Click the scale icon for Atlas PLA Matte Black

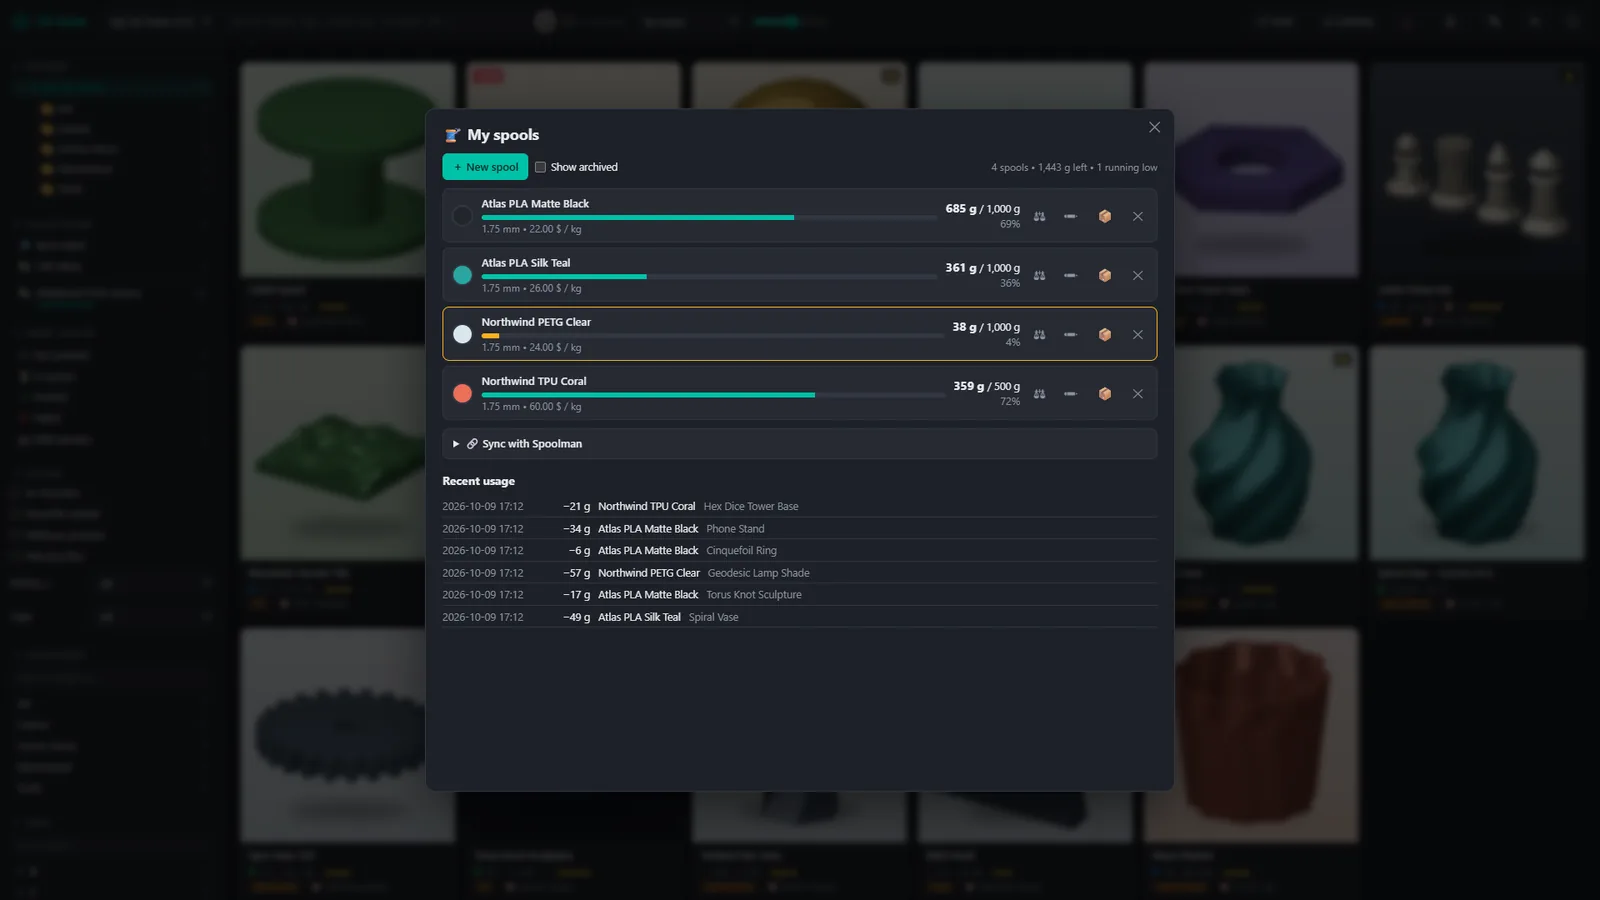coord(1040,216)
